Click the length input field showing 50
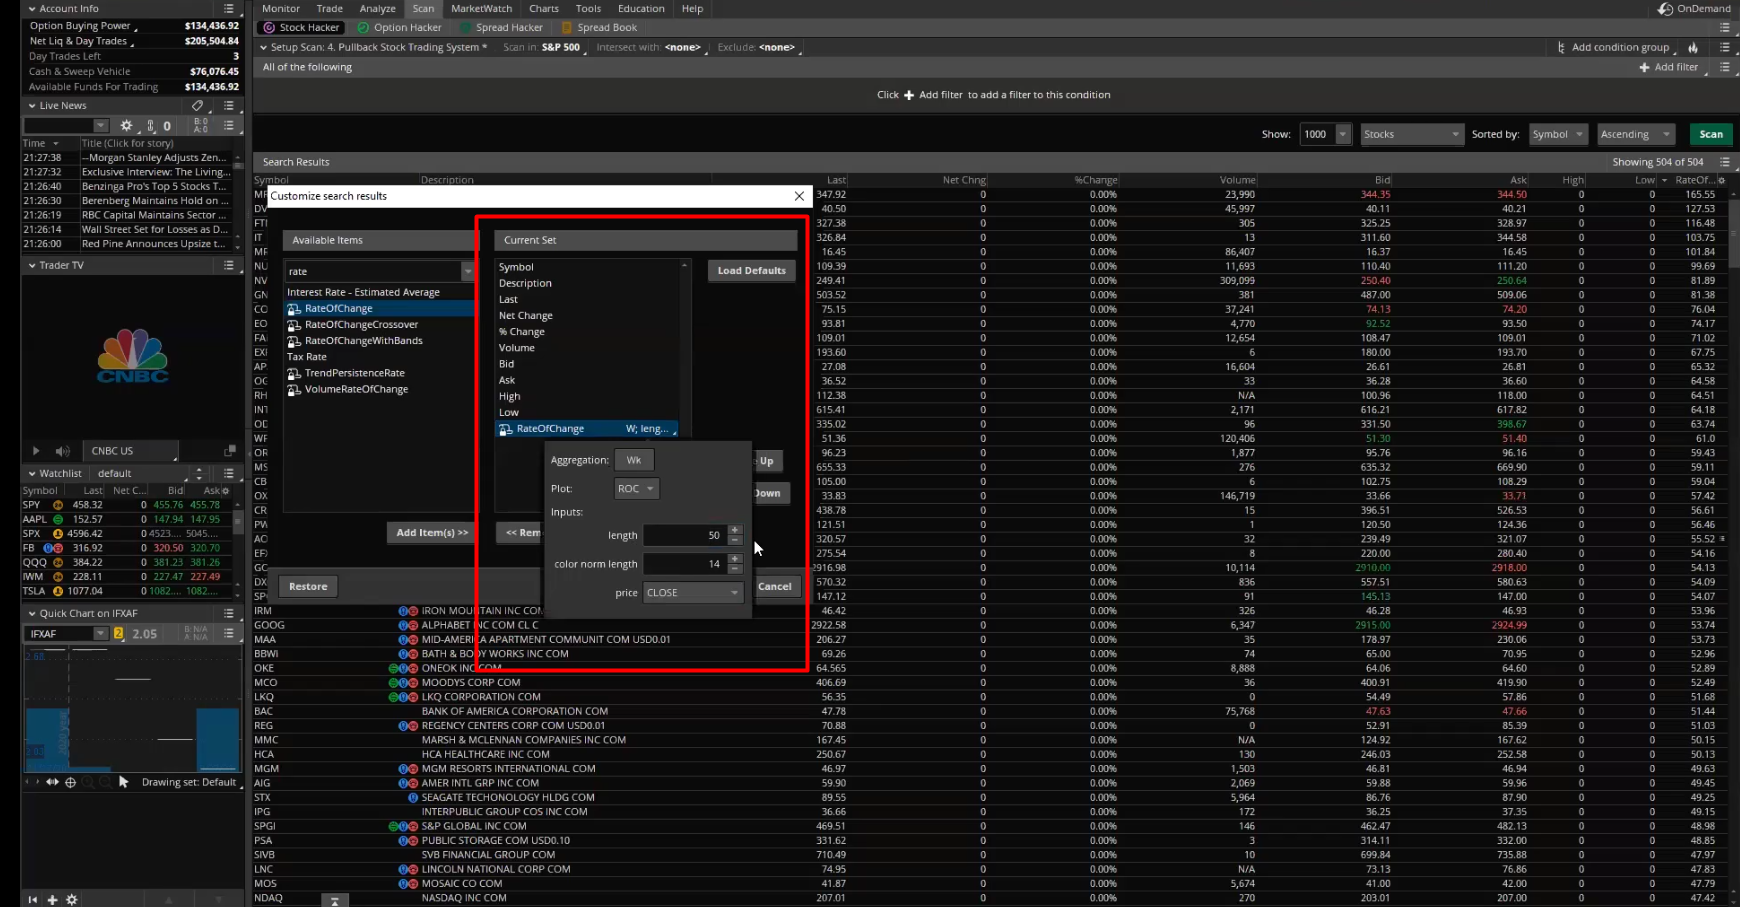Screen dimensions: 1740x907 [x=685, y=535]
